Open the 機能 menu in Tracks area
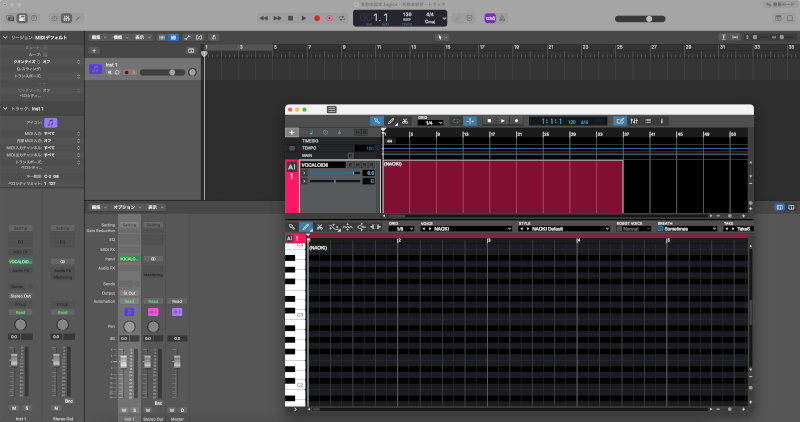Screen dimensions: 800x422 click(120, 37)
